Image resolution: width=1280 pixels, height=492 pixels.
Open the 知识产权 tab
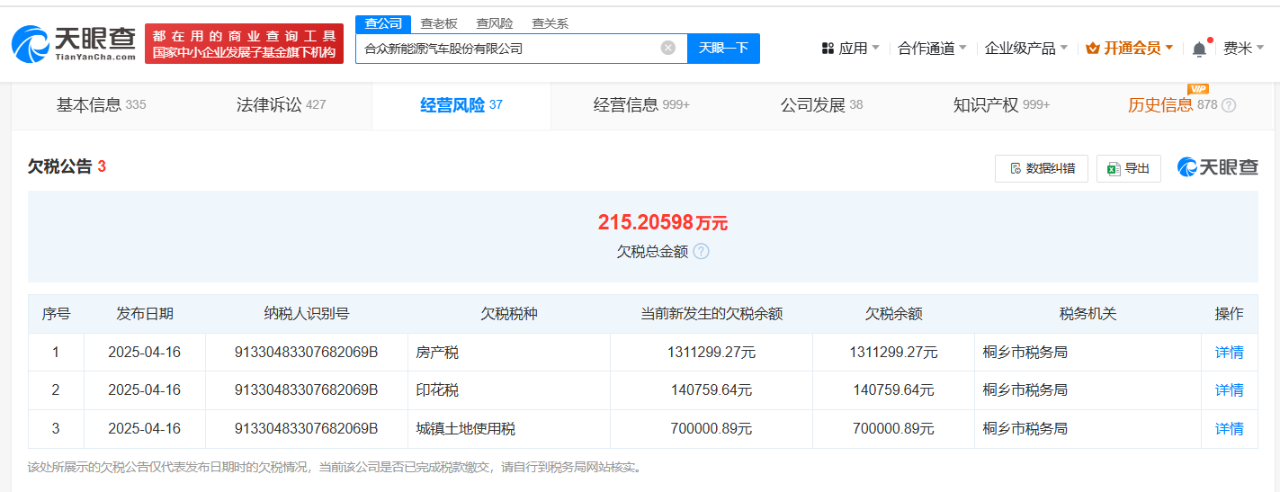point(1001,105)
